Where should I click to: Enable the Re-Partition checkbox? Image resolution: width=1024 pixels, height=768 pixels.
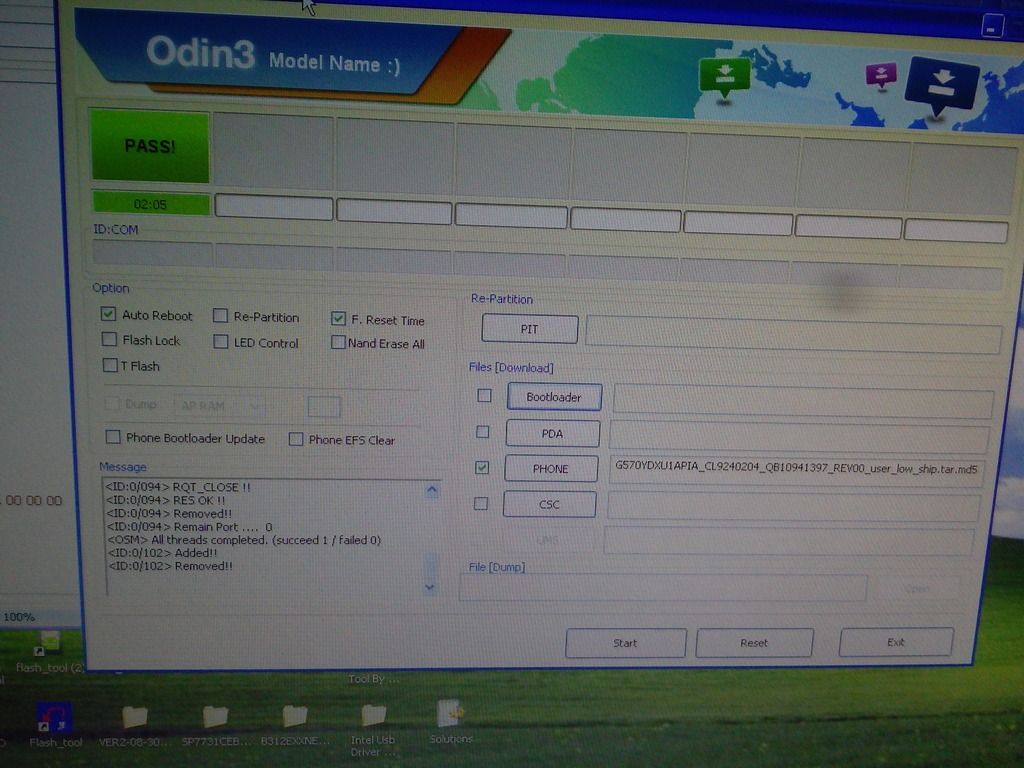[x=221, y=316]
